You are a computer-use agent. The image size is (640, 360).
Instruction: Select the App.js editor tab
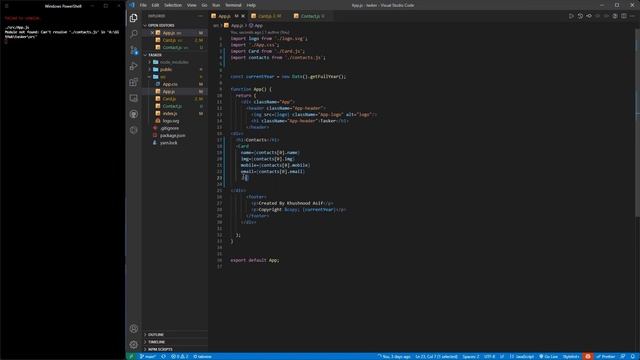click(x=228, y=16)
